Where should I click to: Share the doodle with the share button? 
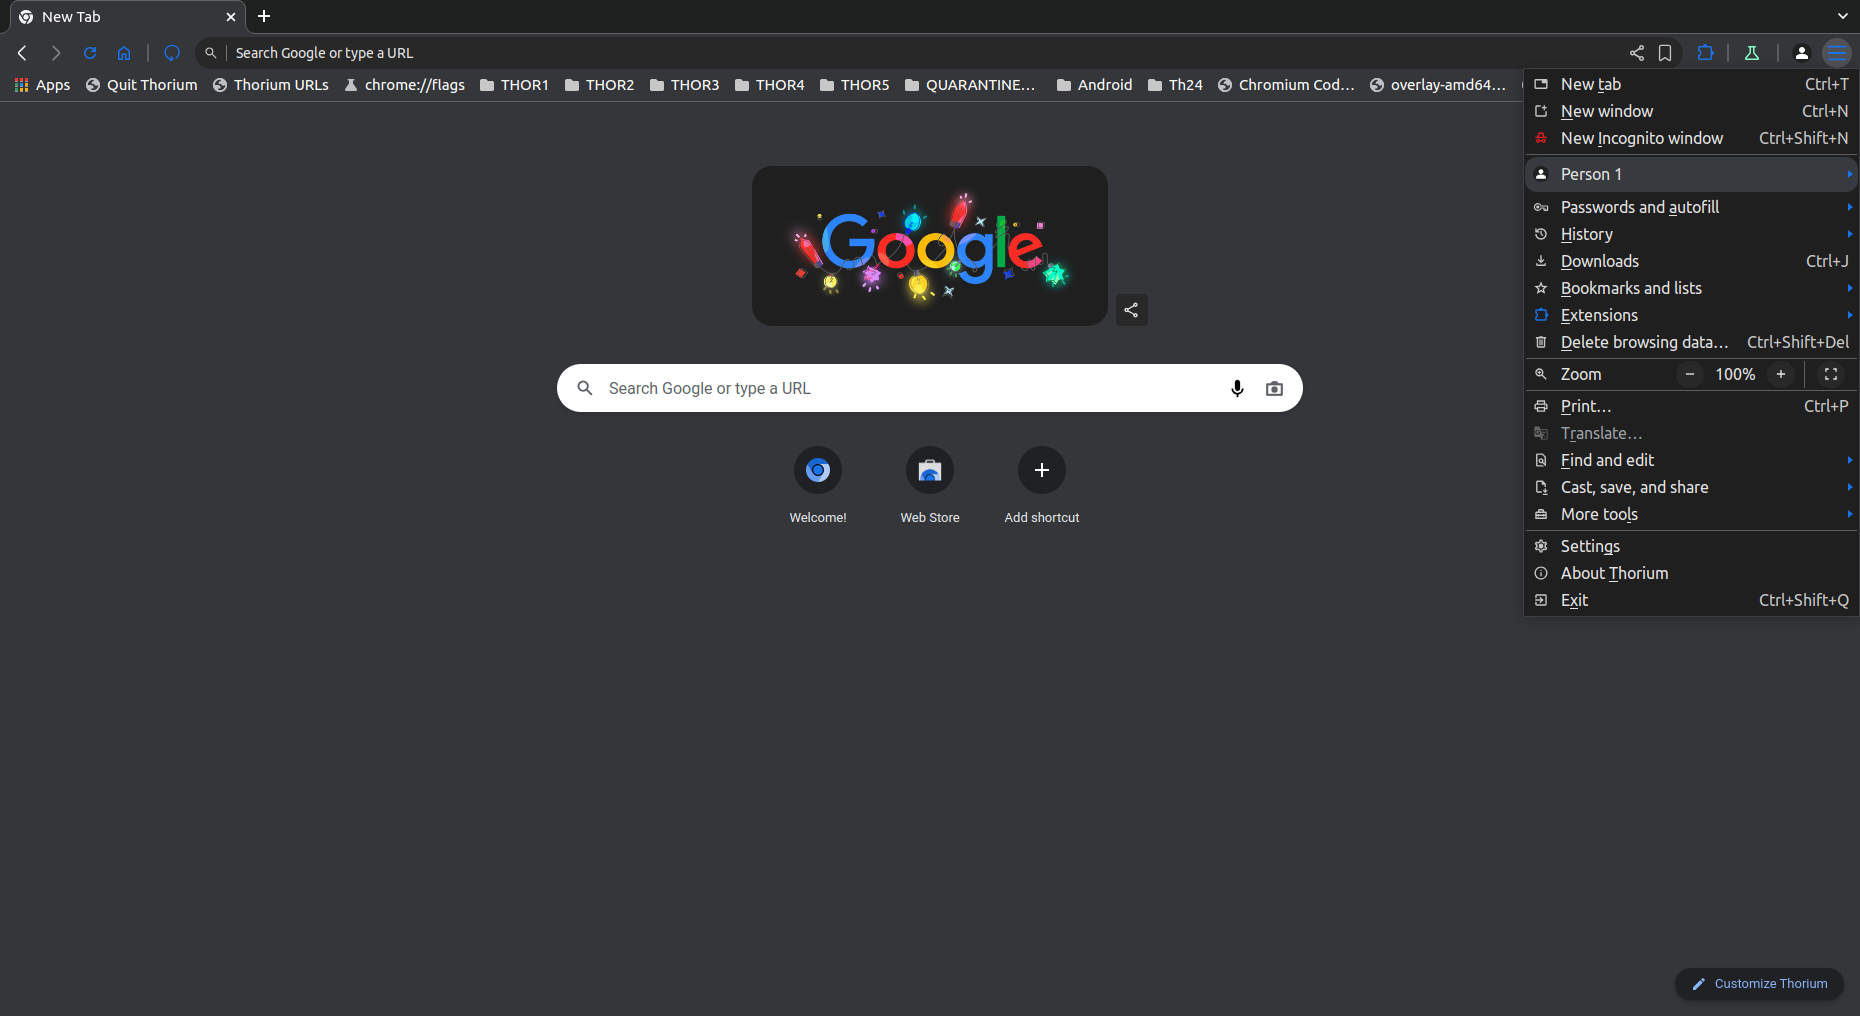coord(1131,310)
